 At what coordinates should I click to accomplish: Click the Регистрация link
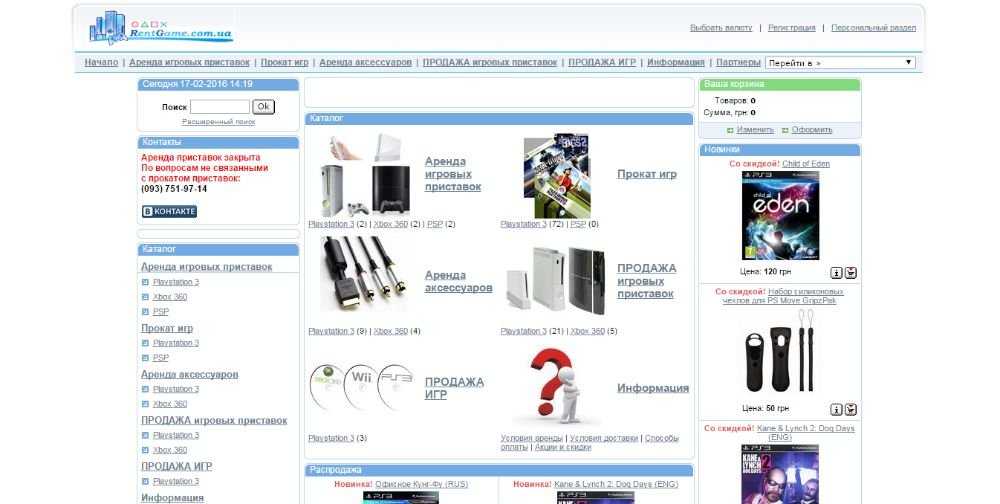791,28
